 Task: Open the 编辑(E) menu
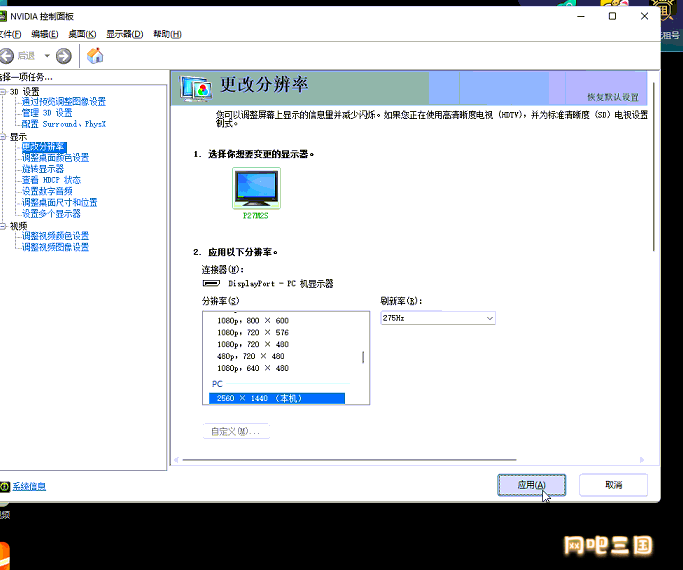click(45, 34)
